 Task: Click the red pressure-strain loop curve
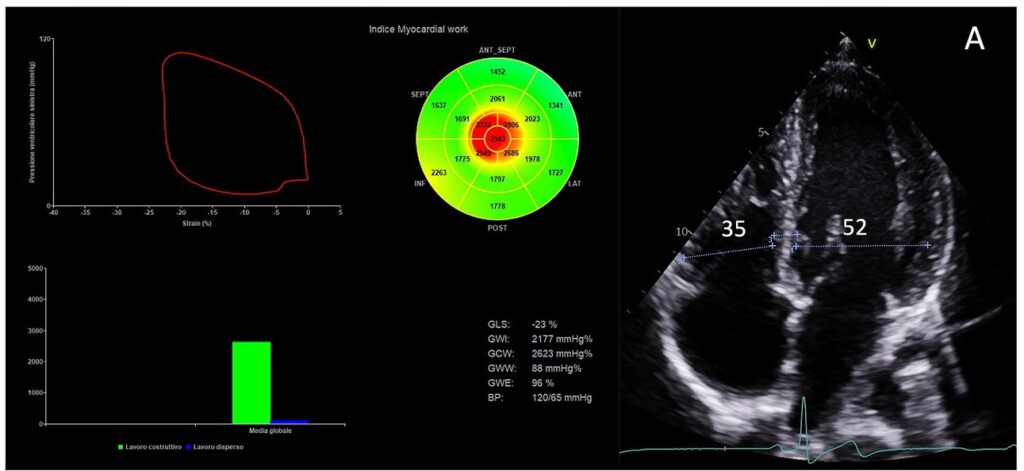tap(162, 100)
